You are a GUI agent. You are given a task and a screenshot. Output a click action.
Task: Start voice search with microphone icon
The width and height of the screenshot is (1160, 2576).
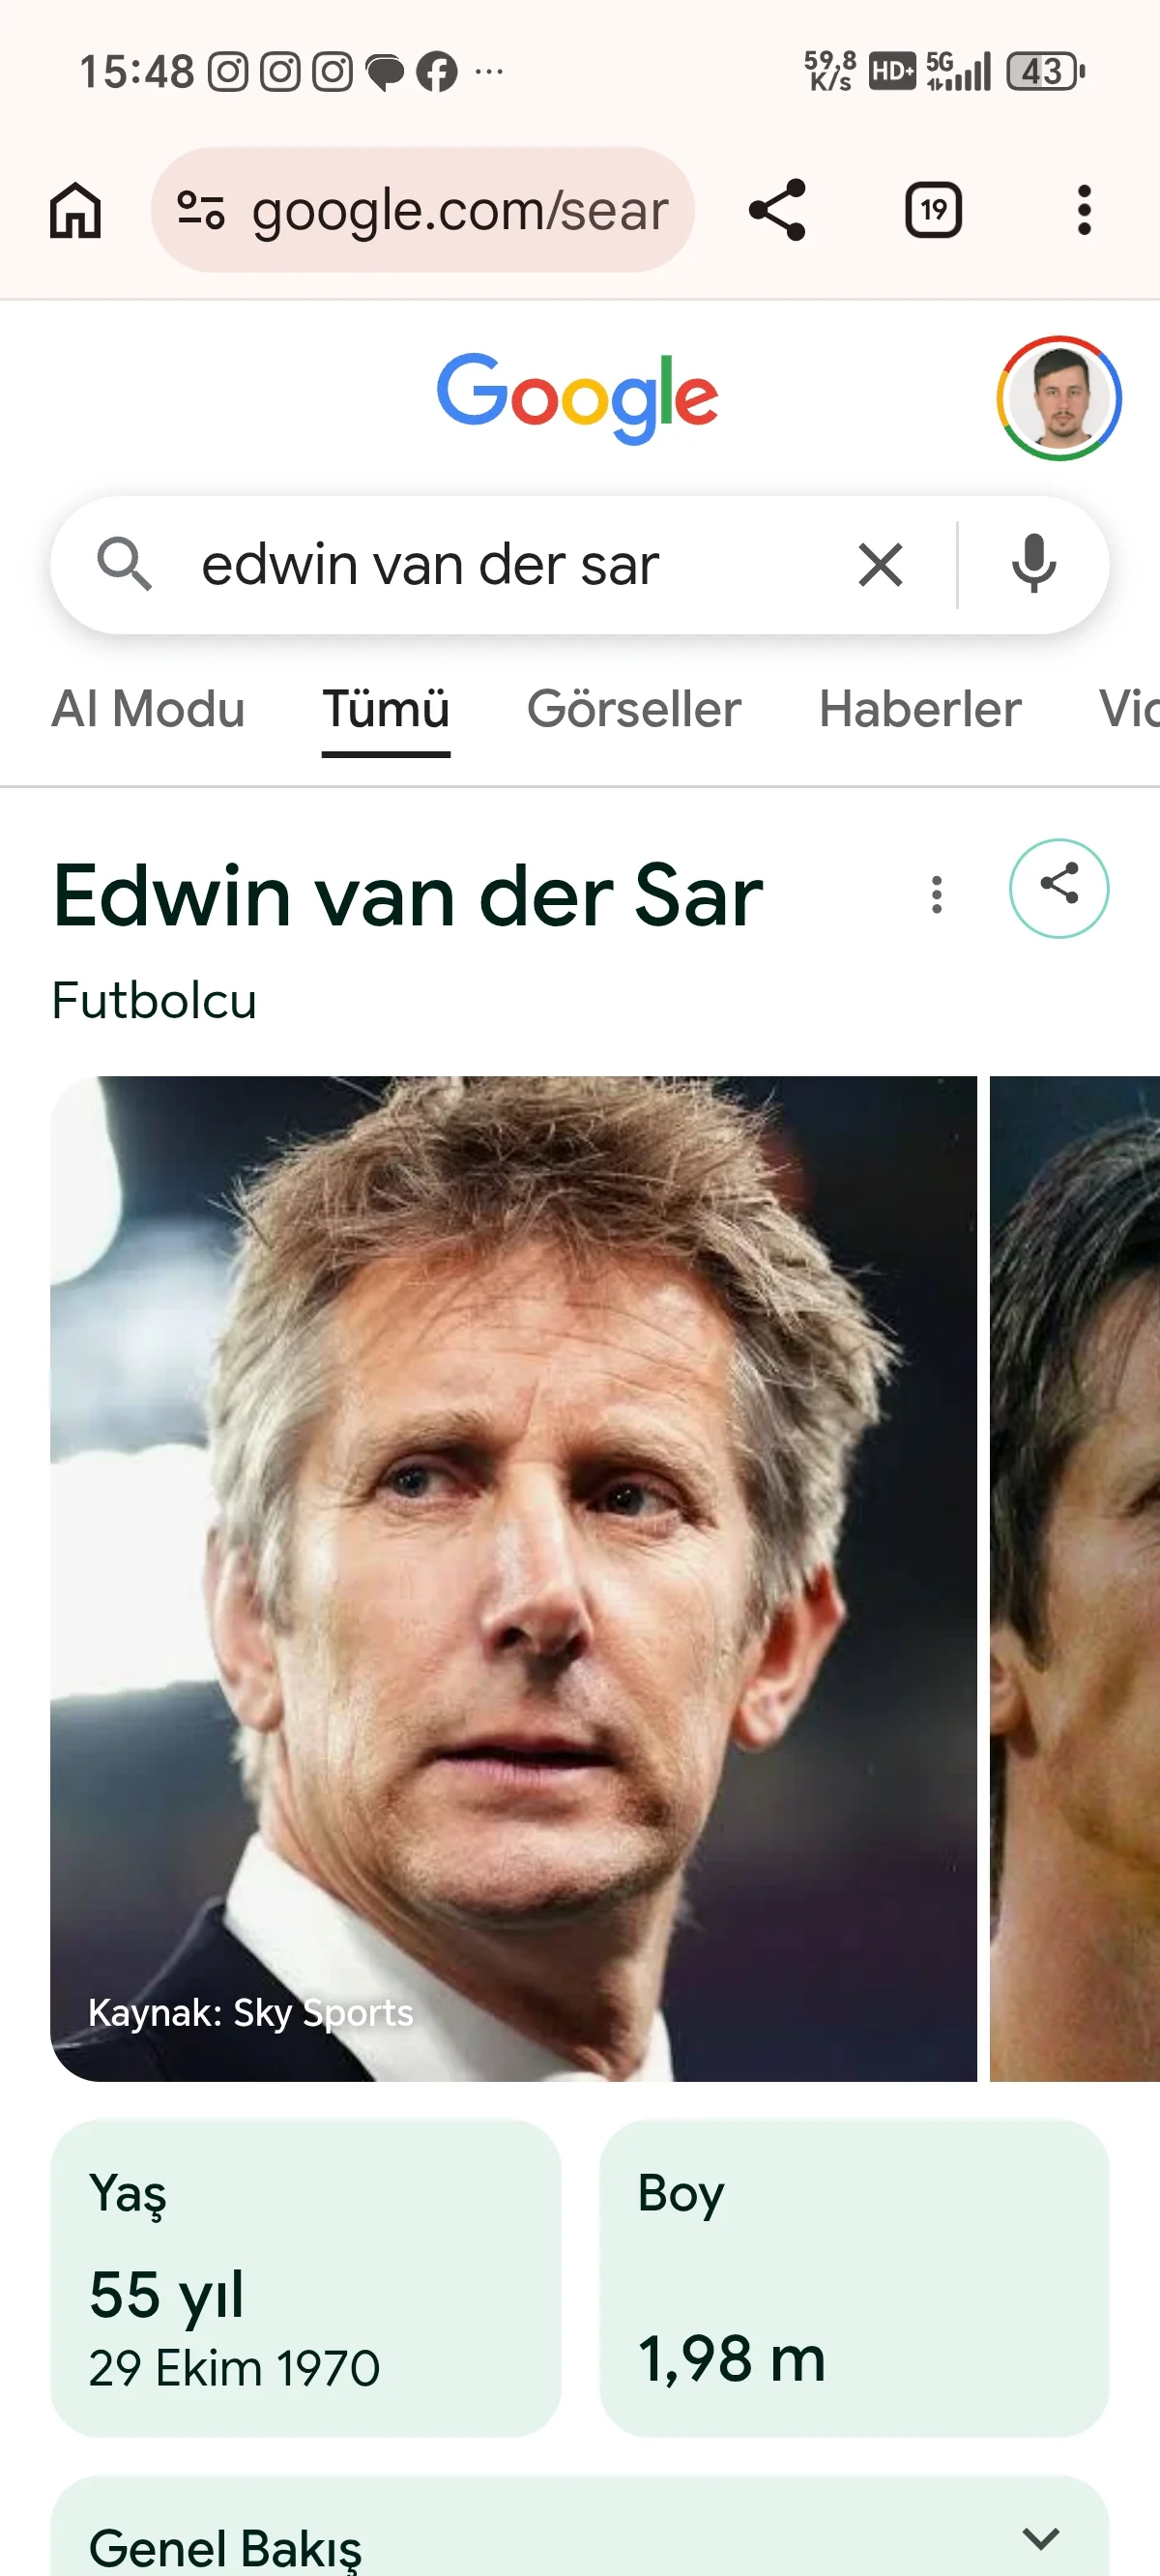(x=1033, y=564)
